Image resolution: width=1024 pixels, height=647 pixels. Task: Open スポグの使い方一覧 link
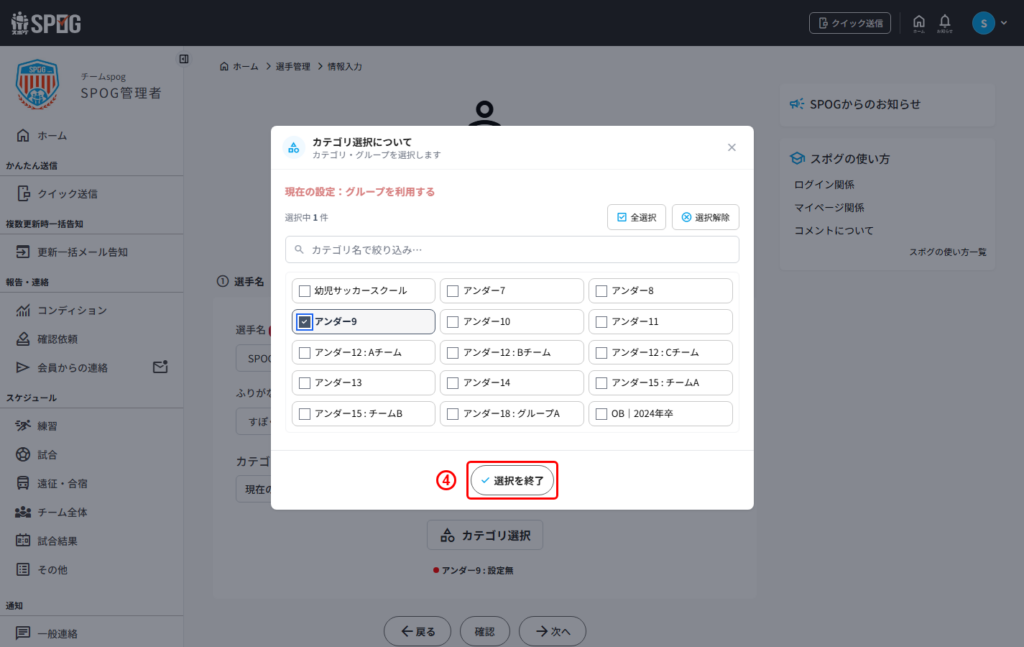948,252
